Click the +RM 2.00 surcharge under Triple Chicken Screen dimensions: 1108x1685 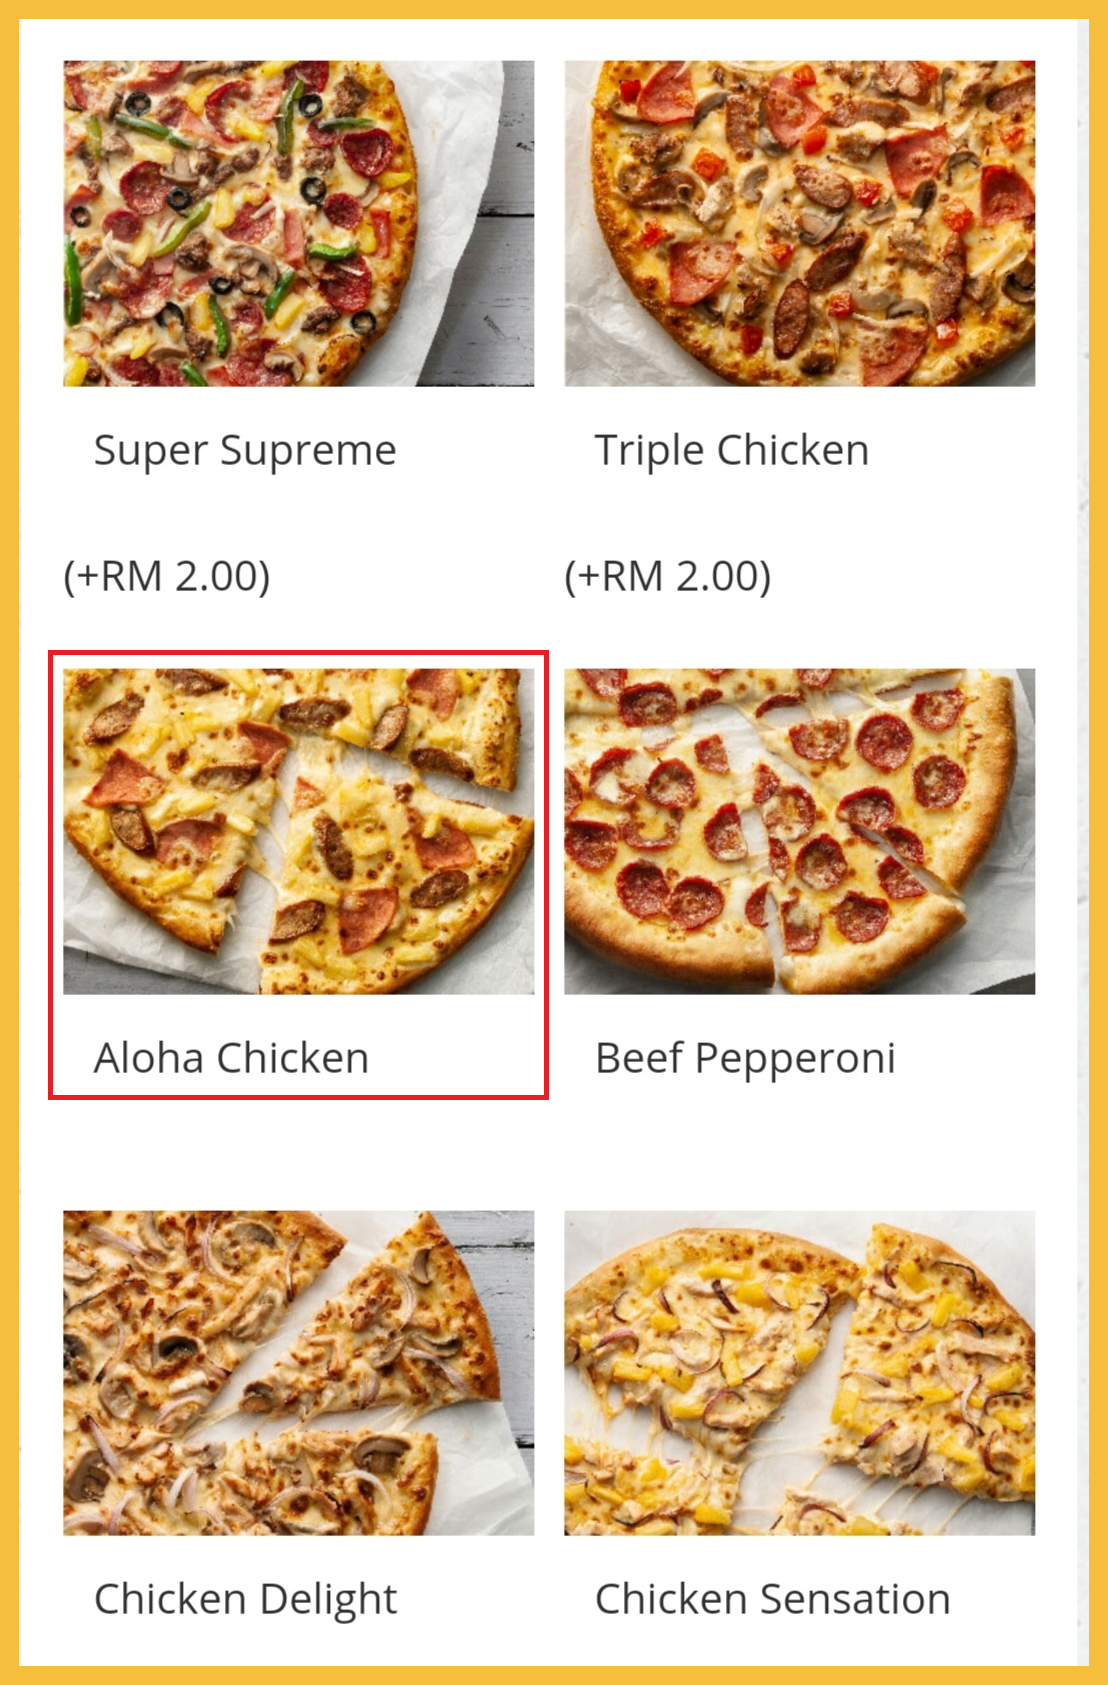tap(668, 576)
